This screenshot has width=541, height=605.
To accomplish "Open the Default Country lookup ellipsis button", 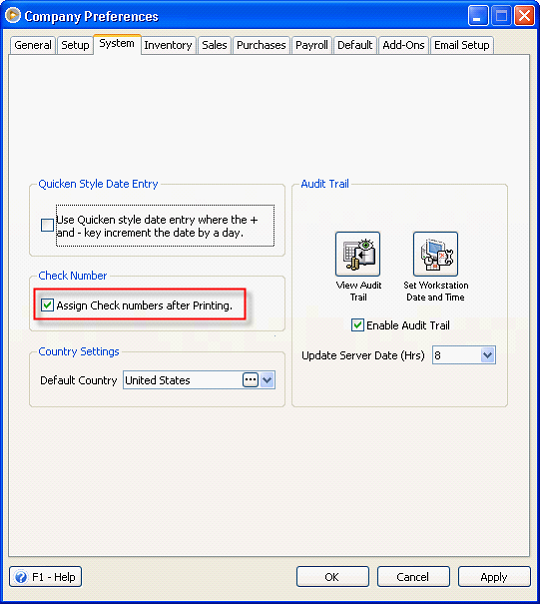I will tap(250, 380).
